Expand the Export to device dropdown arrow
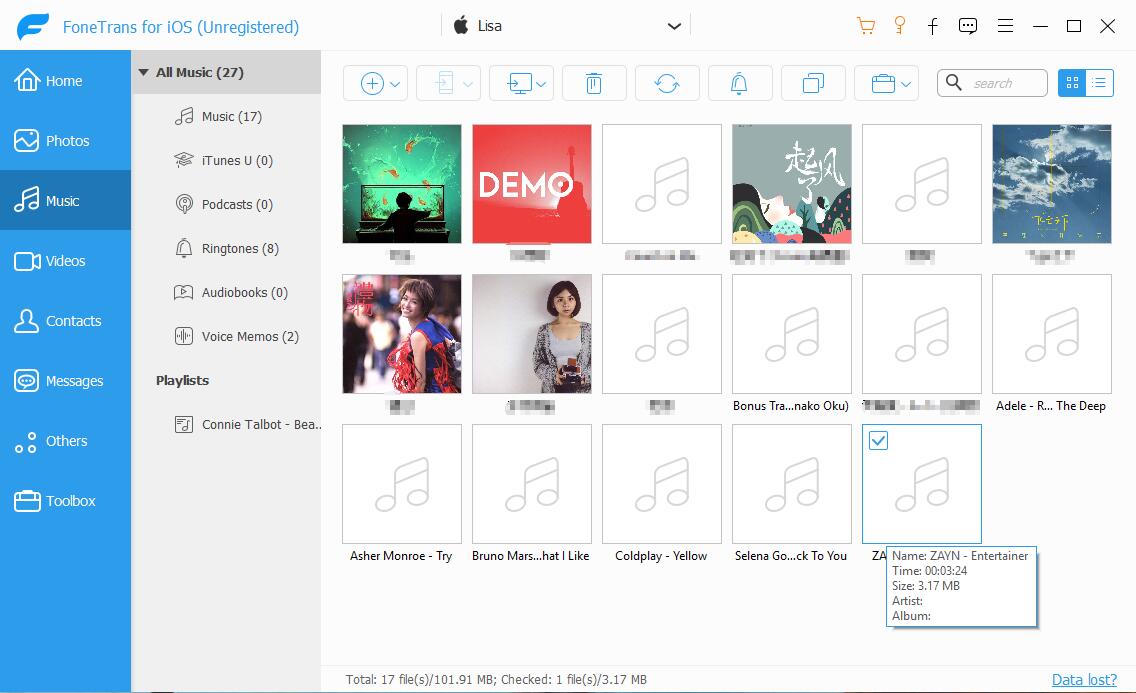The image size is (1136, 693). pyautogui.click(x=468, y=84)
